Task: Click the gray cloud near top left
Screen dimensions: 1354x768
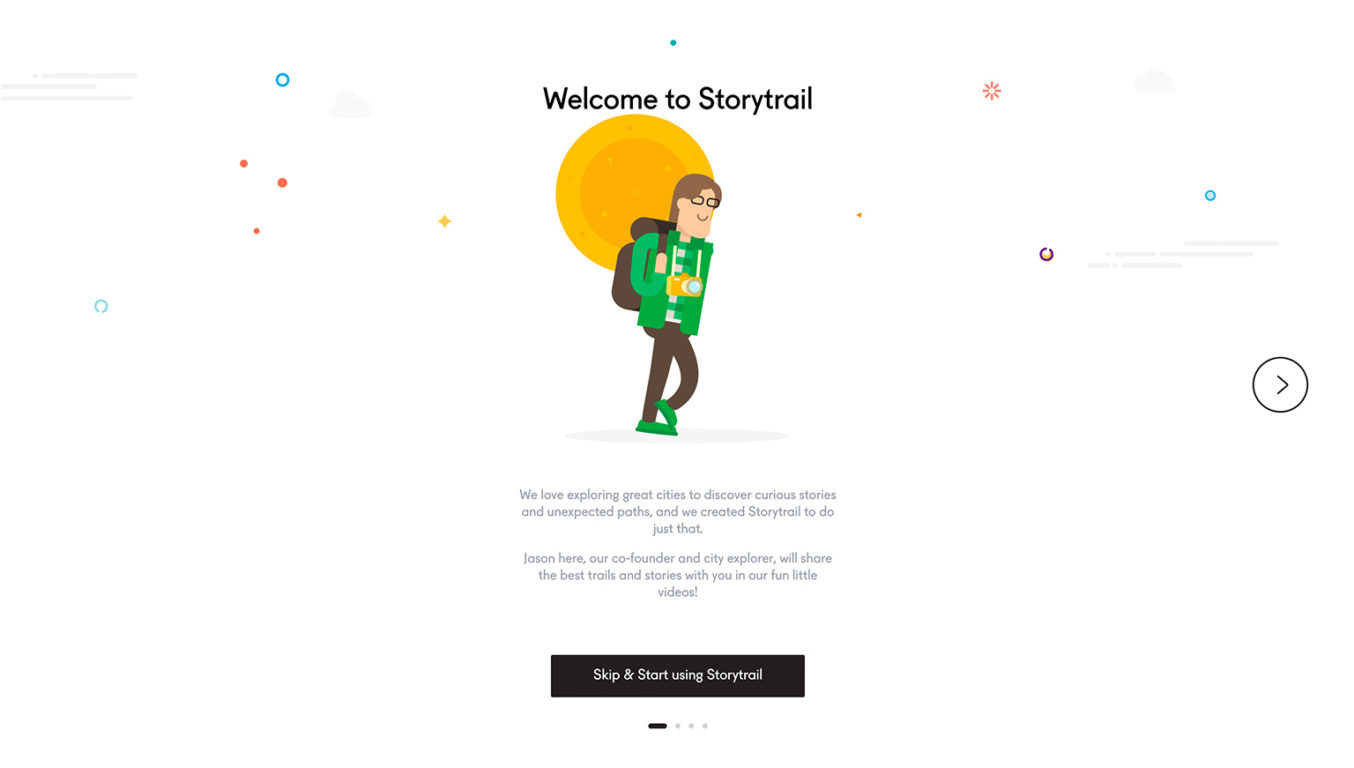Action: 351,105
